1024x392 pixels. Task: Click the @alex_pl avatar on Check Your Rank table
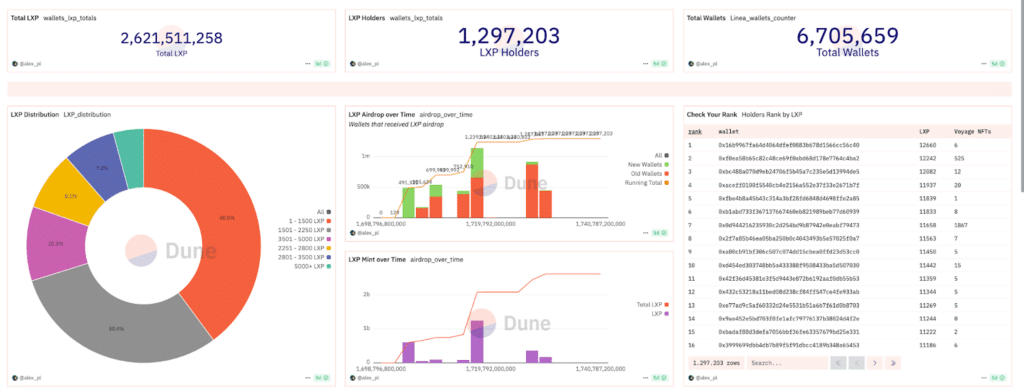[691, 378]
